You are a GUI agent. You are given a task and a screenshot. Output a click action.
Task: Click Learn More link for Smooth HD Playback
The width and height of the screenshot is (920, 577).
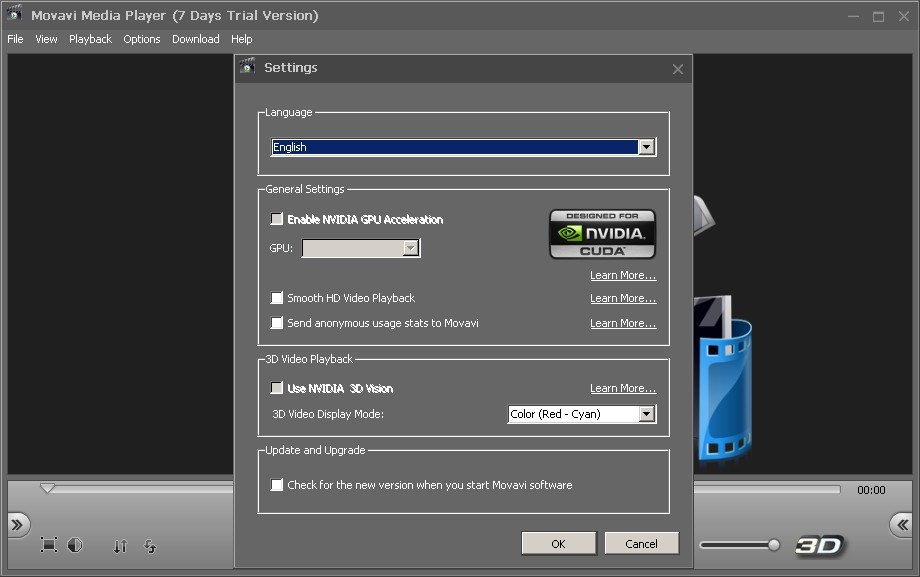[x=622, y=298]
